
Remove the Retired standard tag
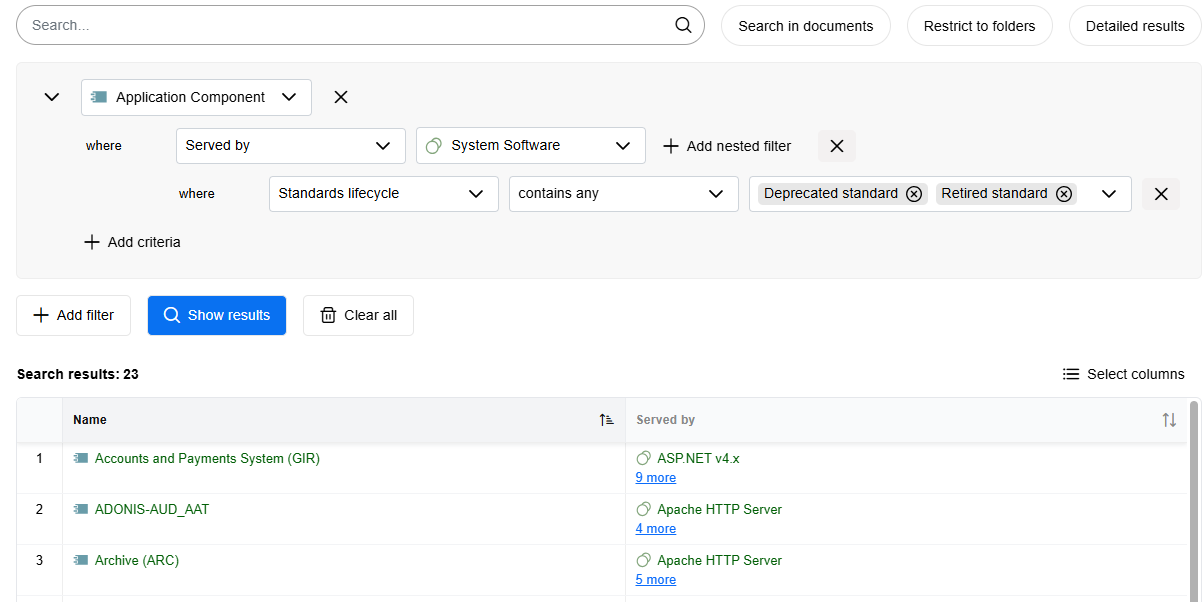pyautogui.click(x=1064, y=193)
